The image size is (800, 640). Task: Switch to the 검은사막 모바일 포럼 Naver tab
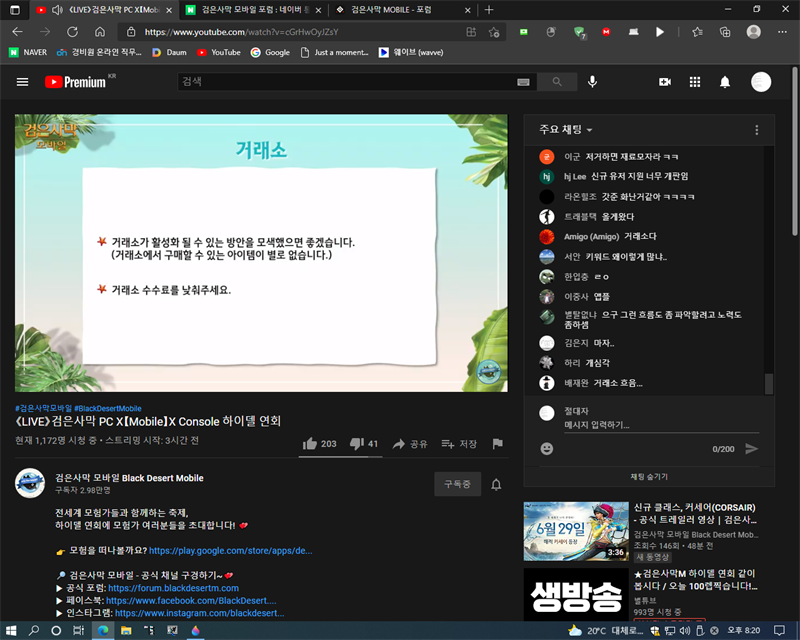(250, 10)
